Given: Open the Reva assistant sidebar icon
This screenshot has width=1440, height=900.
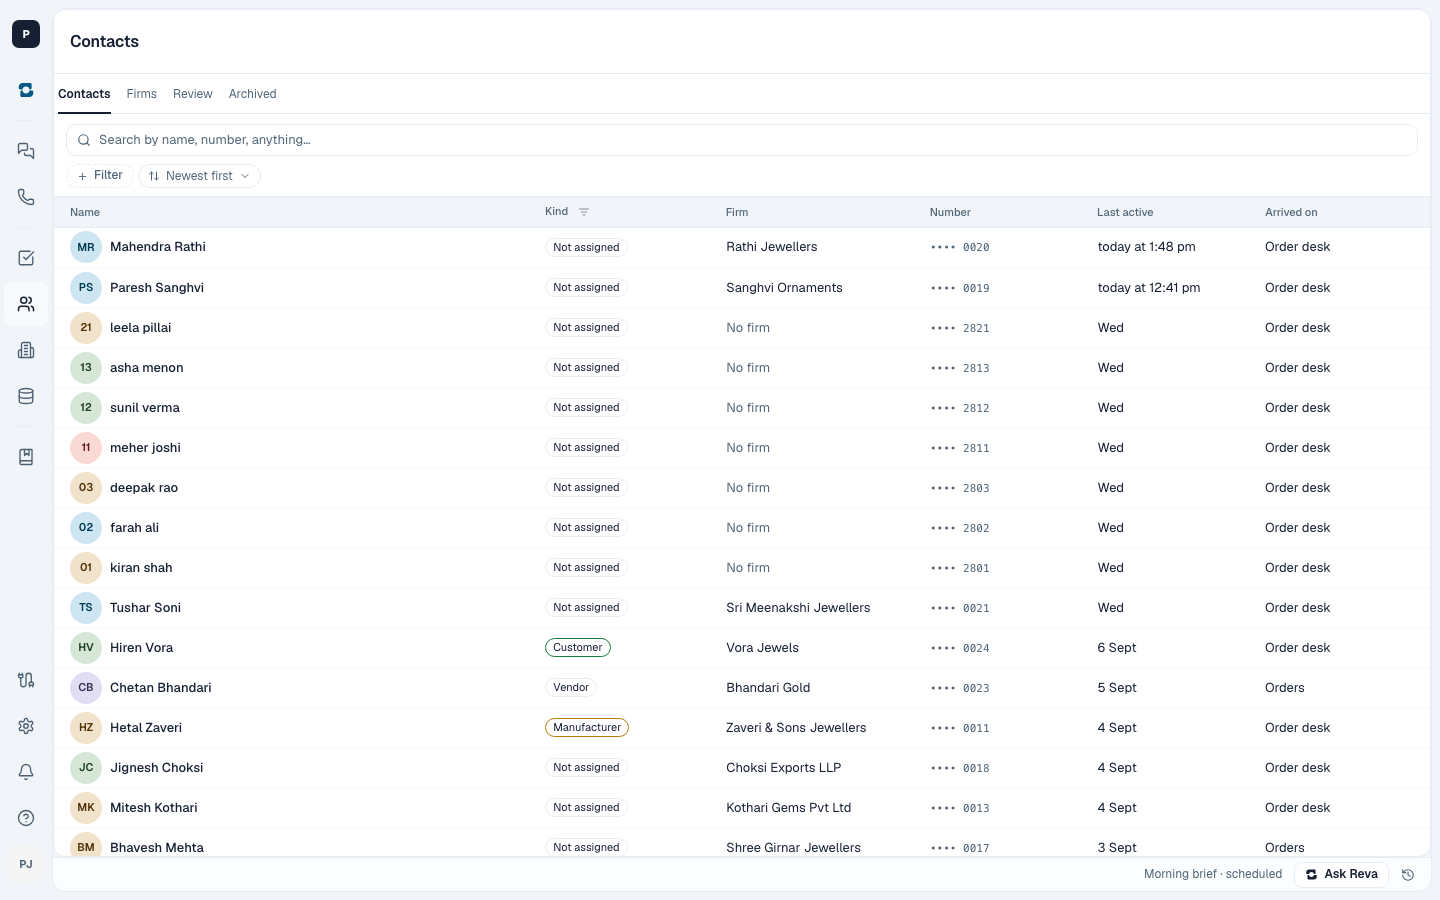Looking at the screenshot, I should click(26, 90).
